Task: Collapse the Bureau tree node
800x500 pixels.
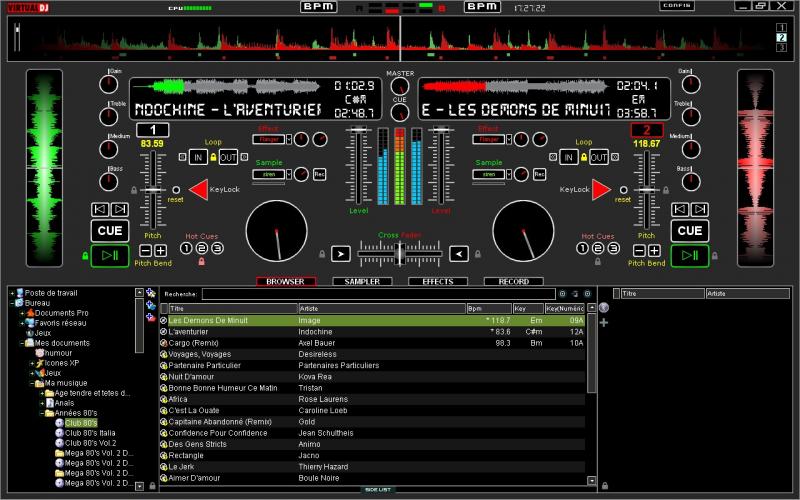Action: click(x=12, y=303)
